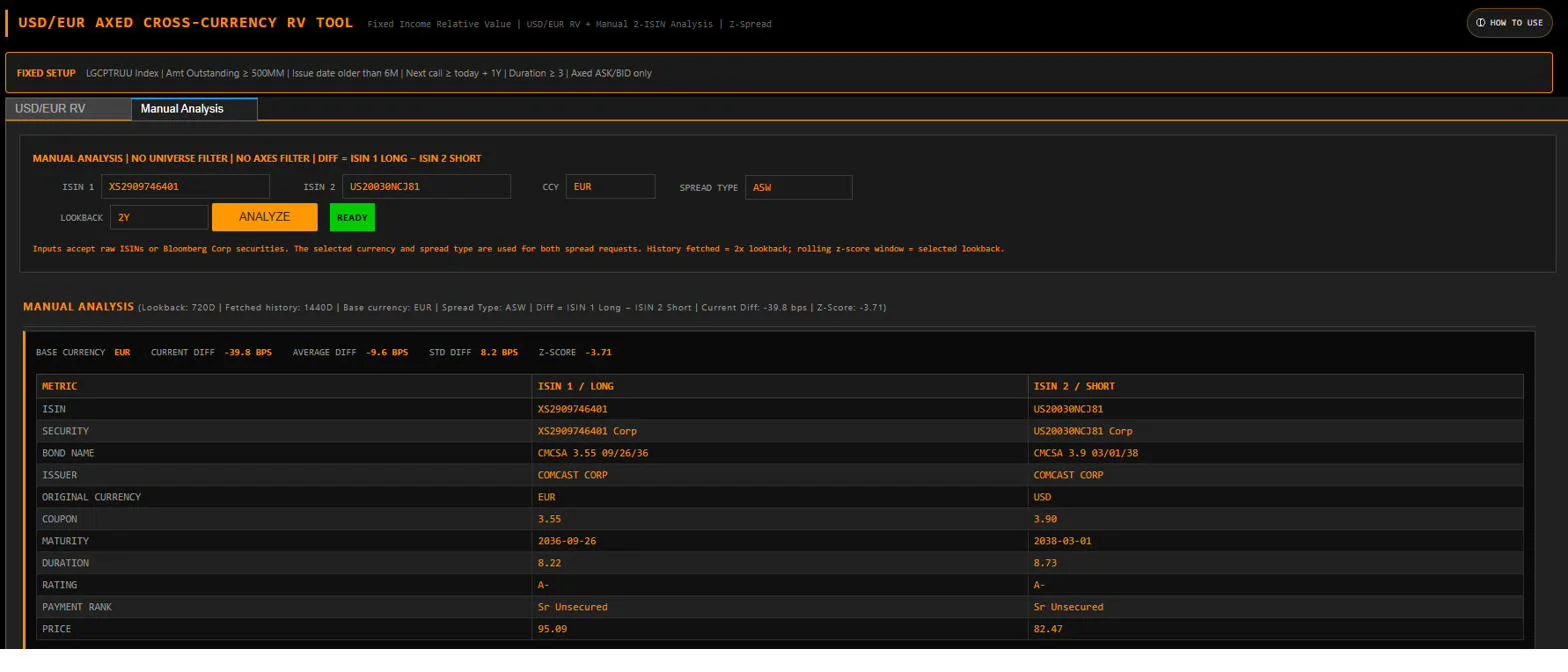Viewport: 1568px width, 672px height.
Task: Open the CCY currency dropdown
Action: tap(610, 187)
